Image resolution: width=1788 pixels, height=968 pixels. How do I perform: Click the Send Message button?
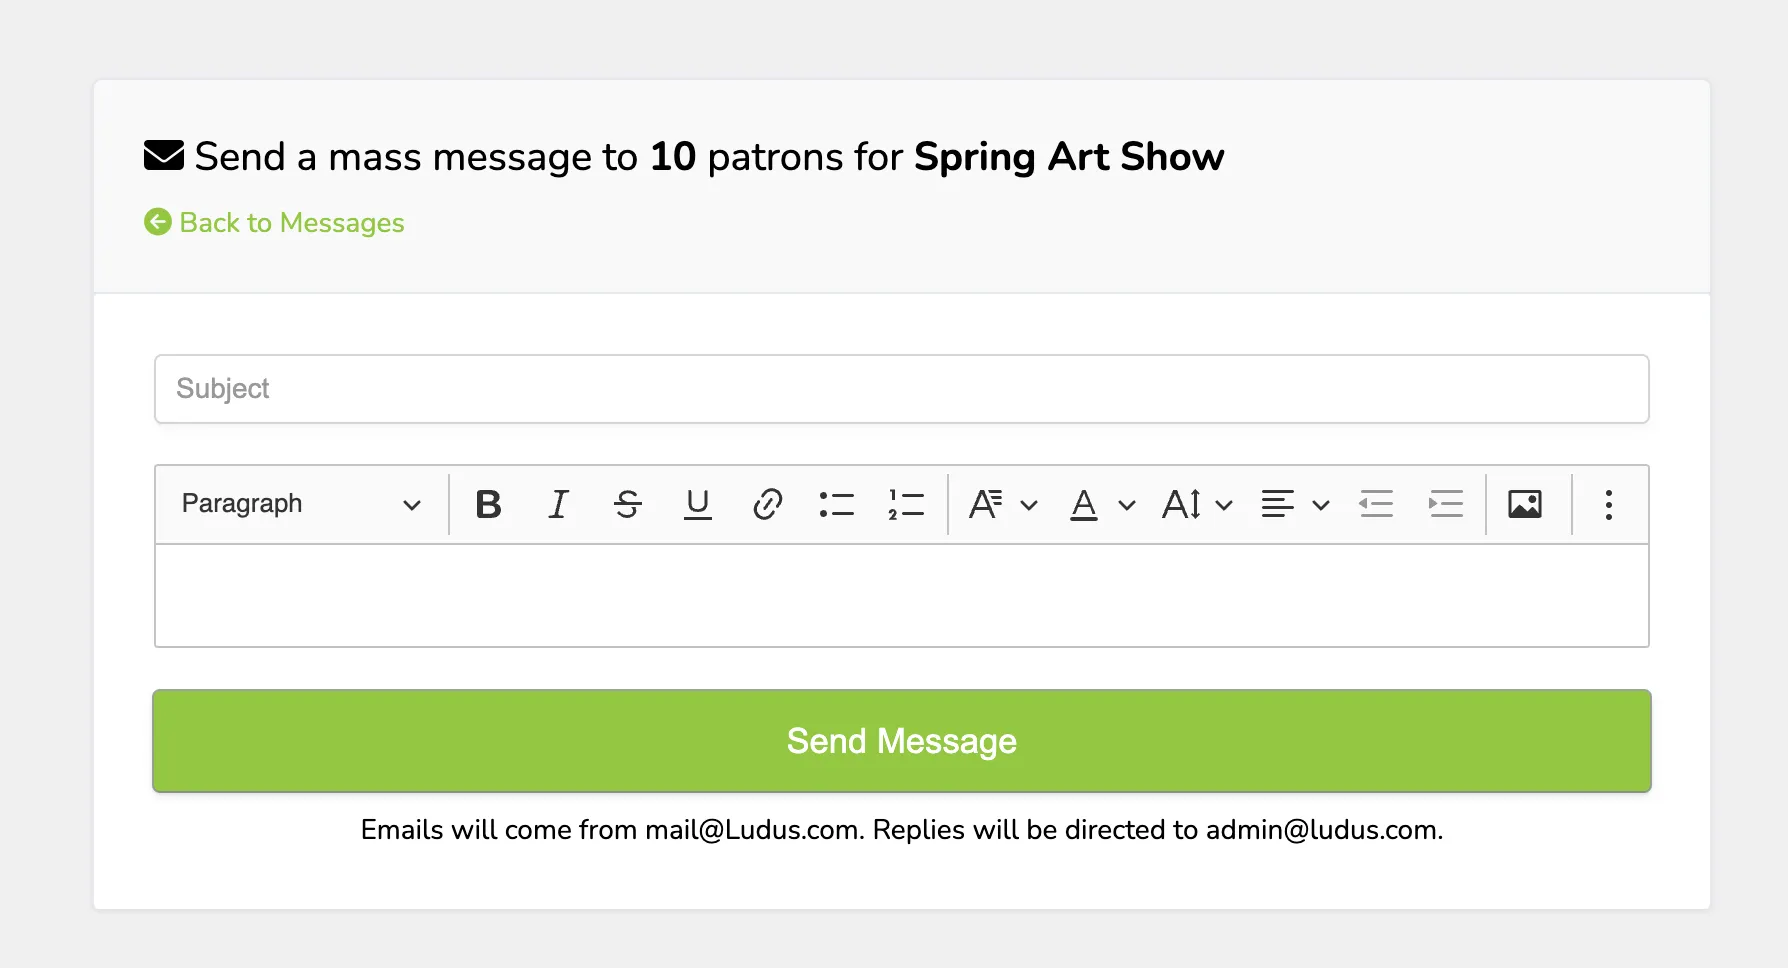[902, 741]
